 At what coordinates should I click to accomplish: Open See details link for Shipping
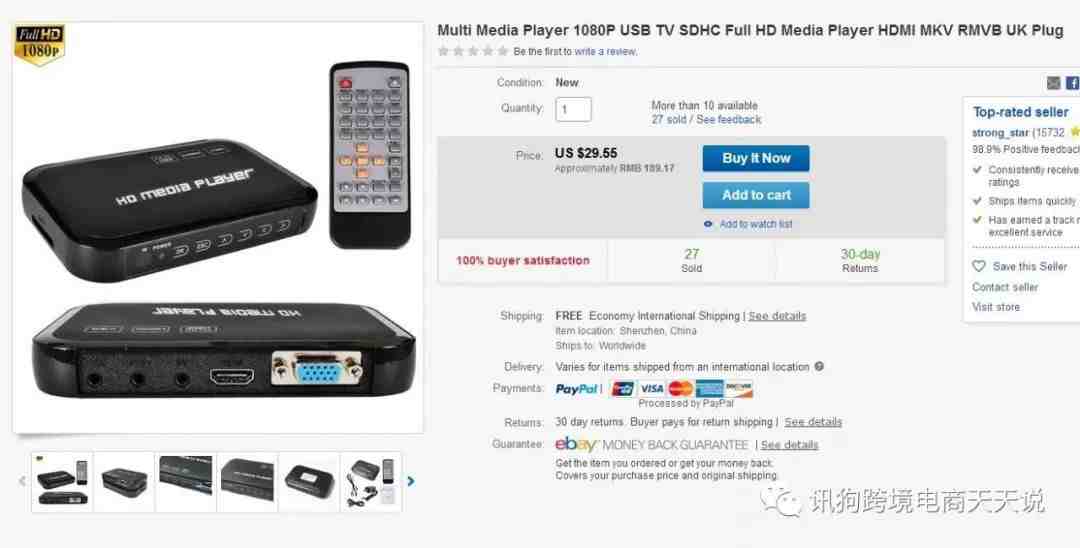(x=777, y=316)
